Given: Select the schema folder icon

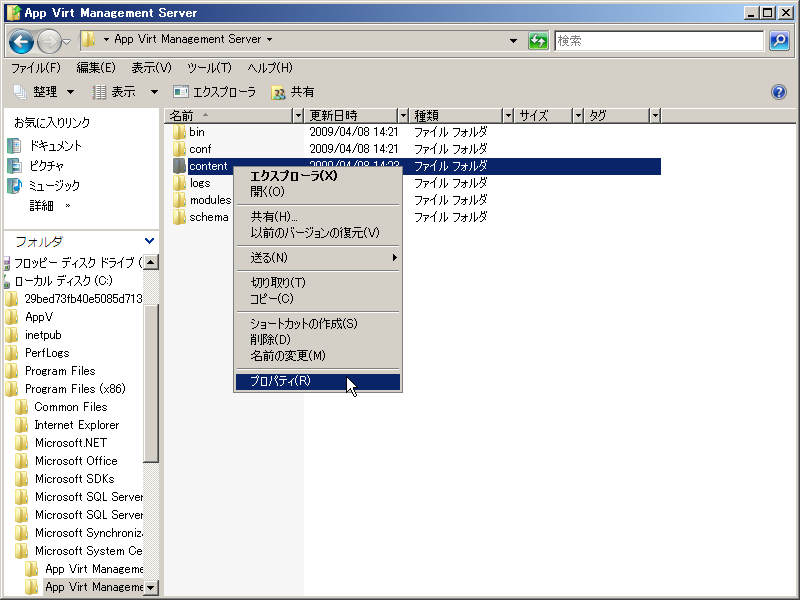Looking at the screenshot, I should [179, 217].
